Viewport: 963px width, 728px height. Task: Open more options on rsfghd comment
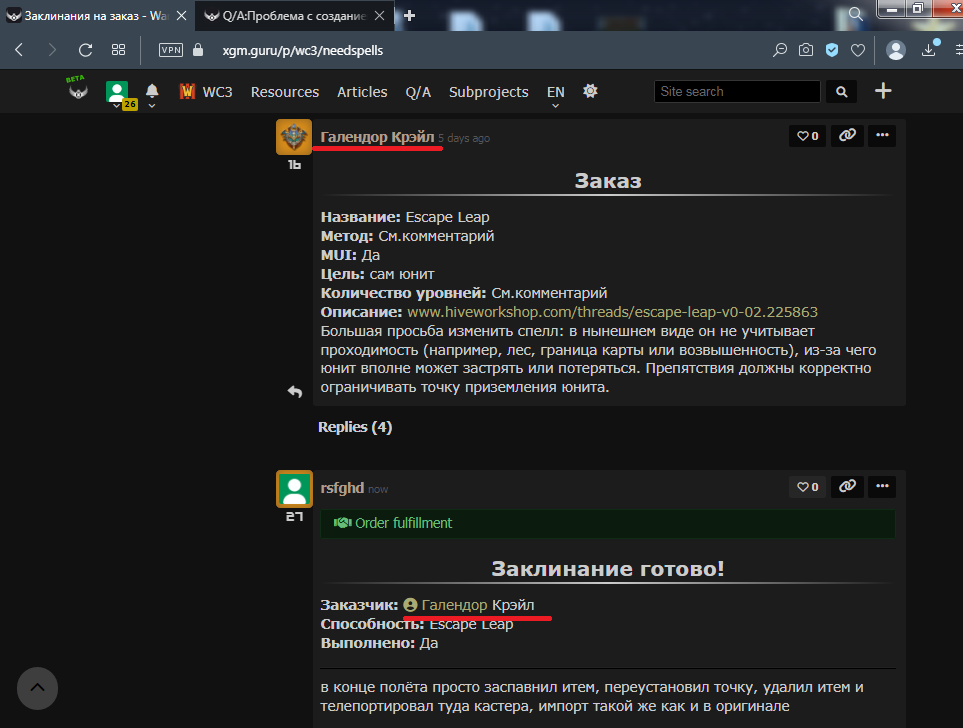tap(882, 486)
